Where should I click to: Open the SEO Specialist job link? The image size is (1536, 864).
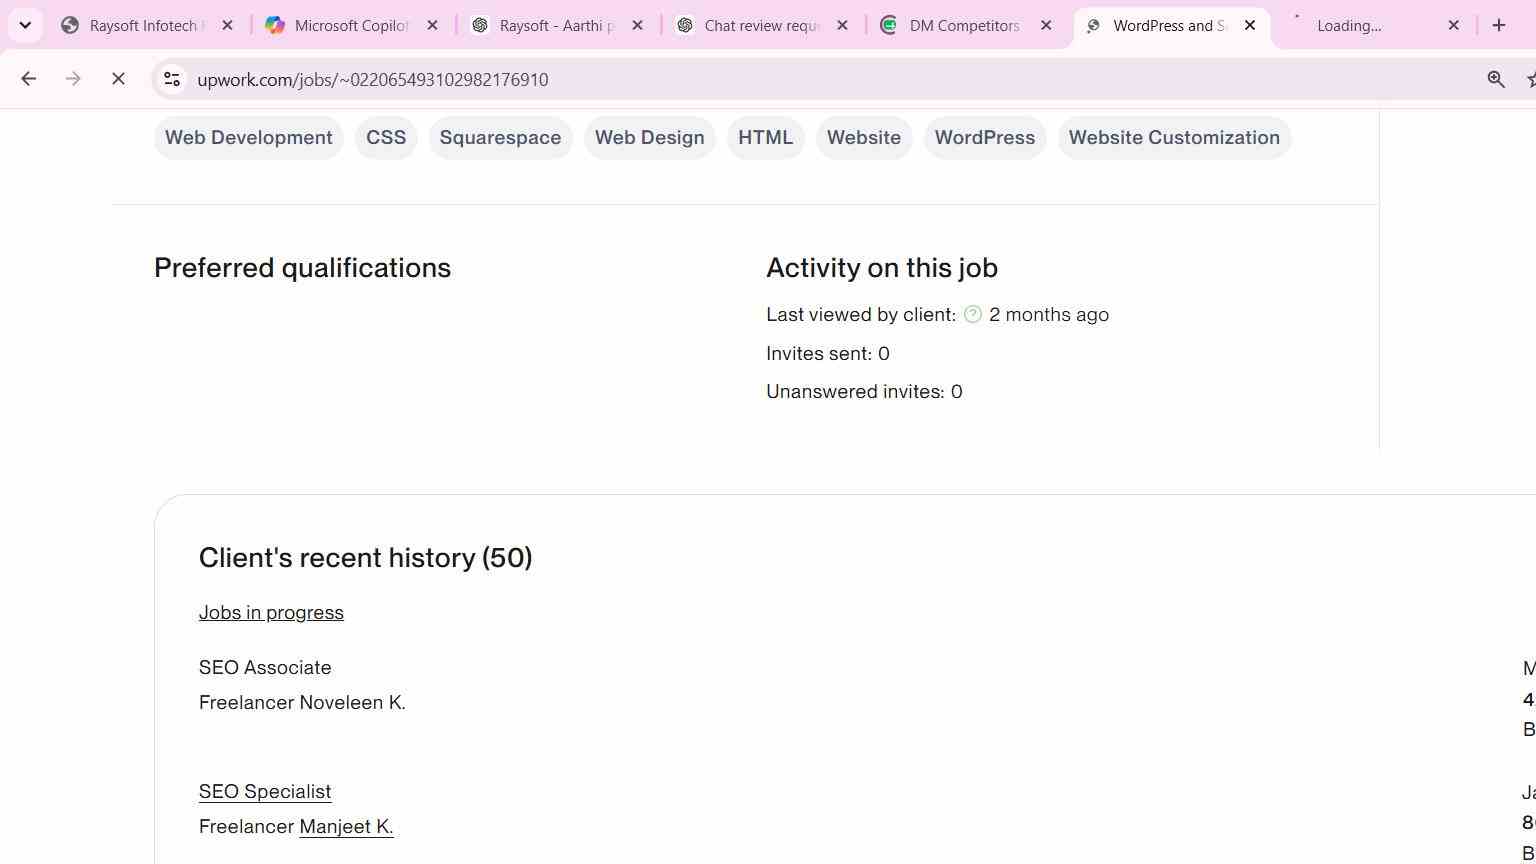pyautogui.click(x=265, y=792)
